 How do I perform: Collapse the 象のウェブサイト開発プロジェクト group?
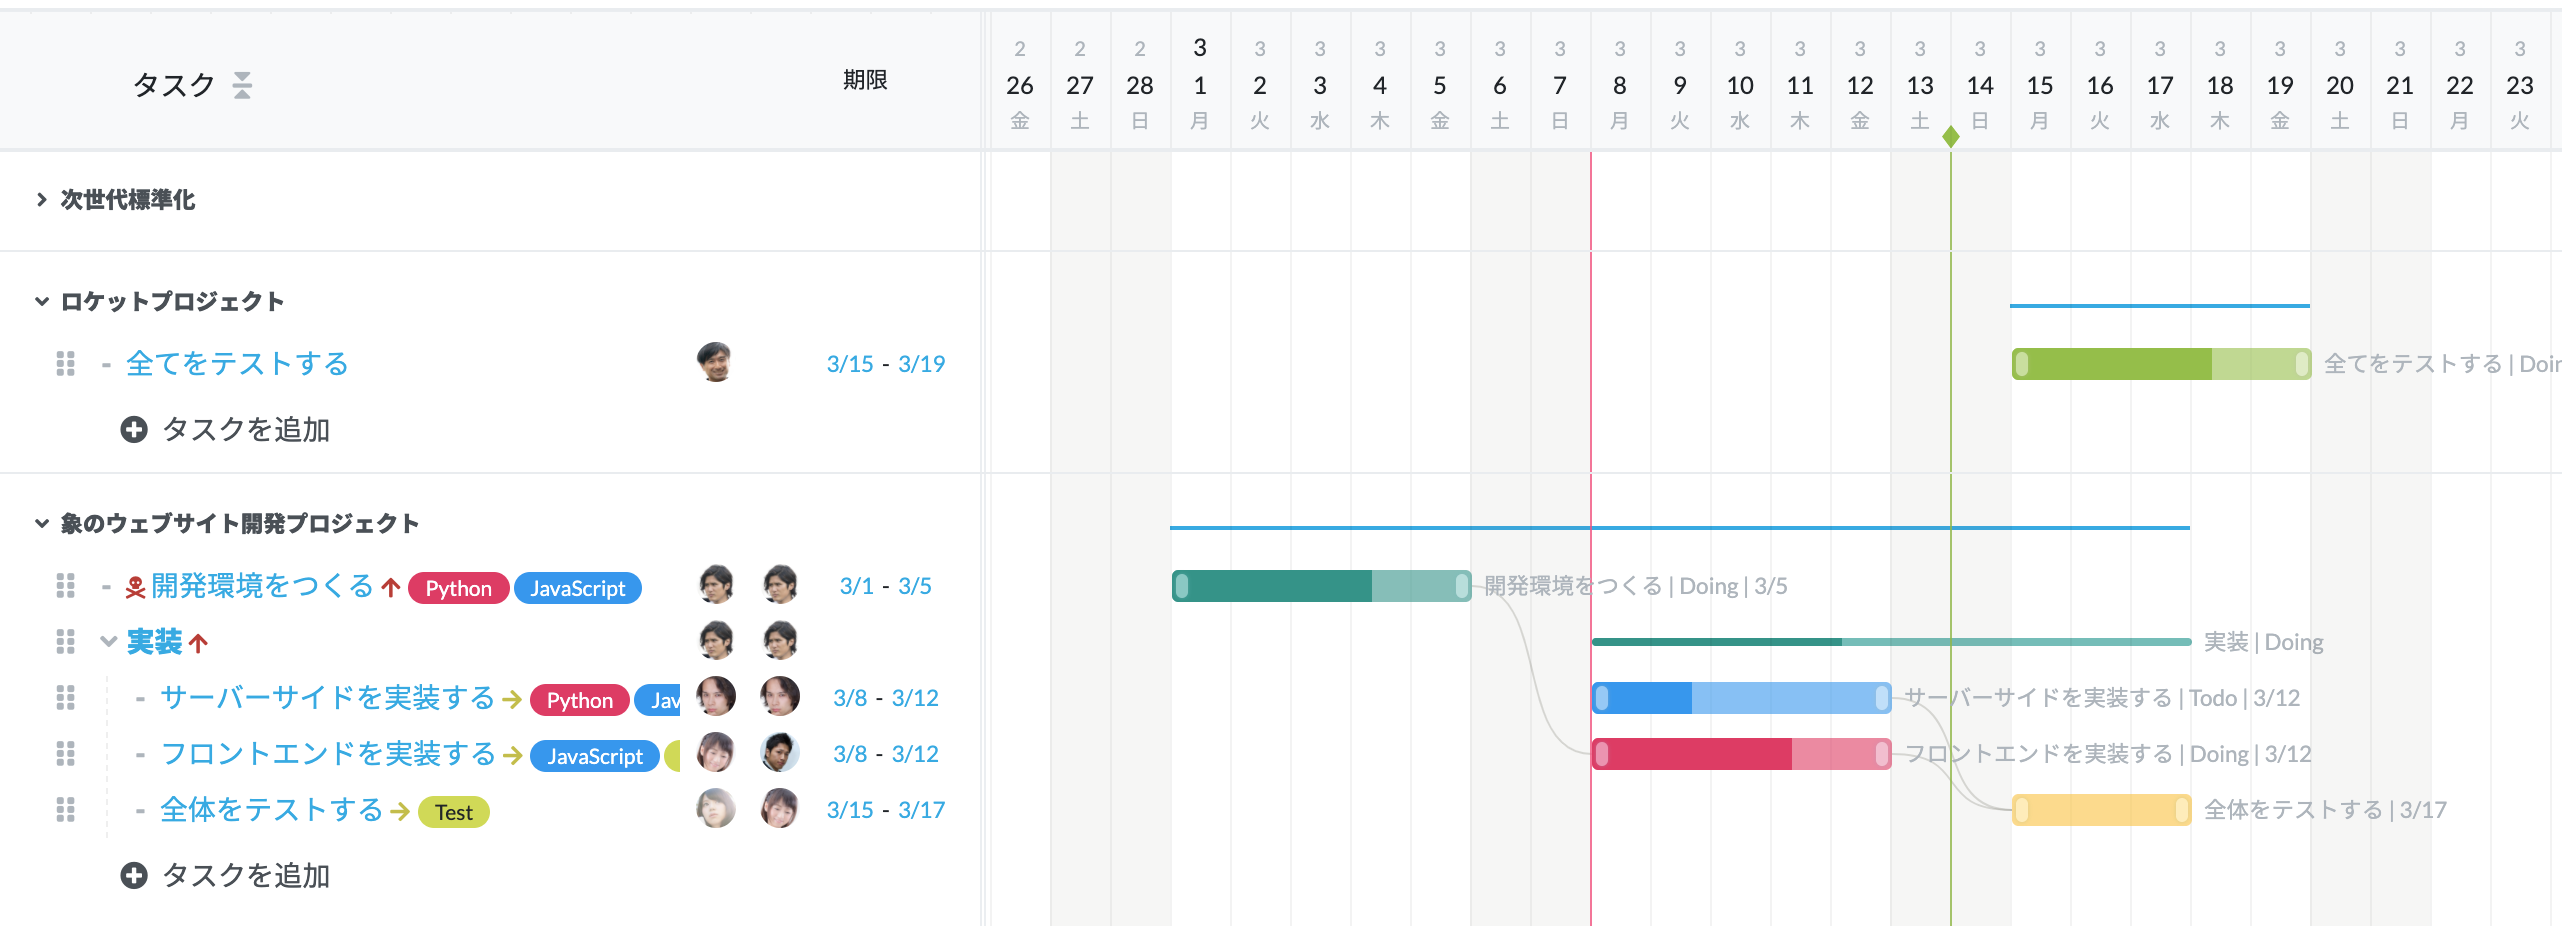(x=41, y=523)
